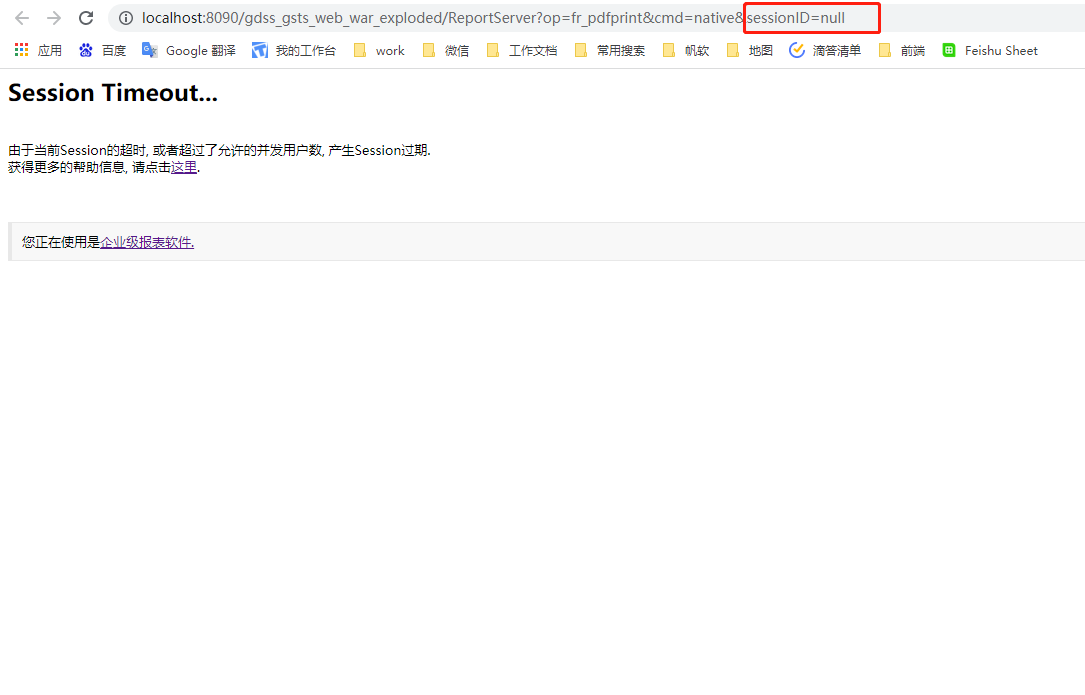View site information icon in address bar
The image size is (1085, 695).
pos(126,18)
